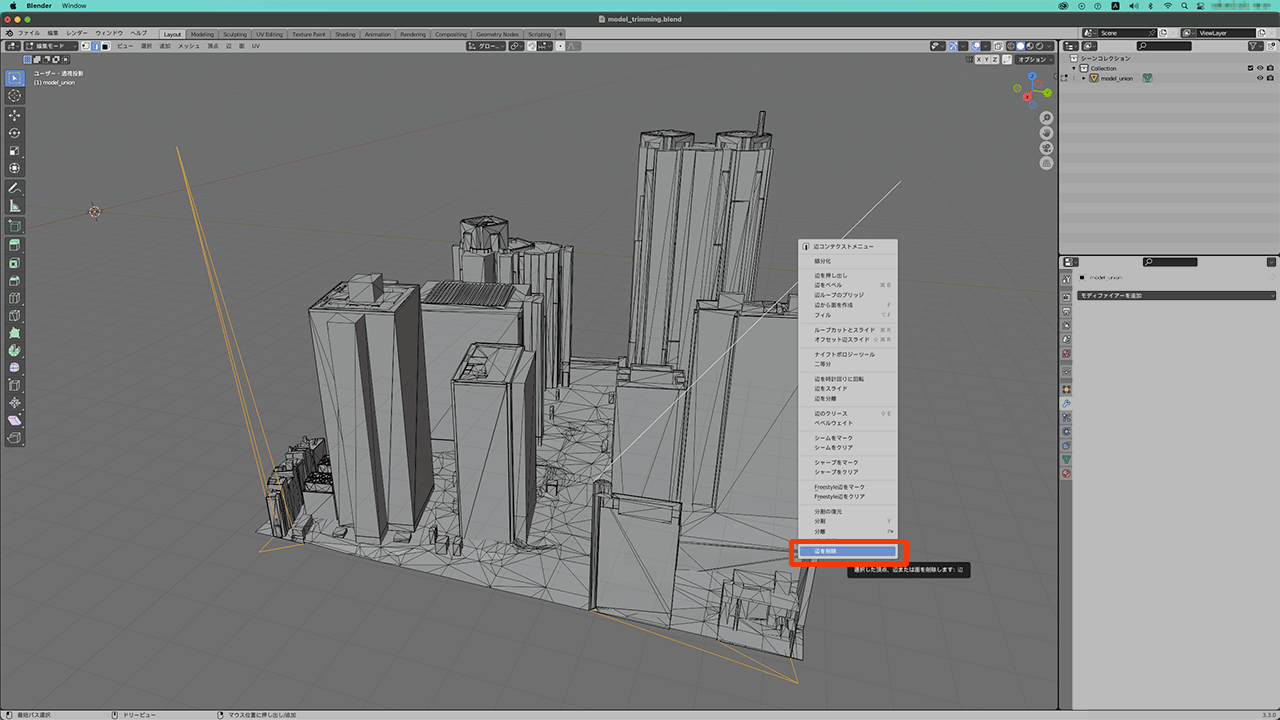This screenshot has width=1280, height=720.
Task: Enable edge select mode
Action: pyautogui.click(x=95, y=46)
